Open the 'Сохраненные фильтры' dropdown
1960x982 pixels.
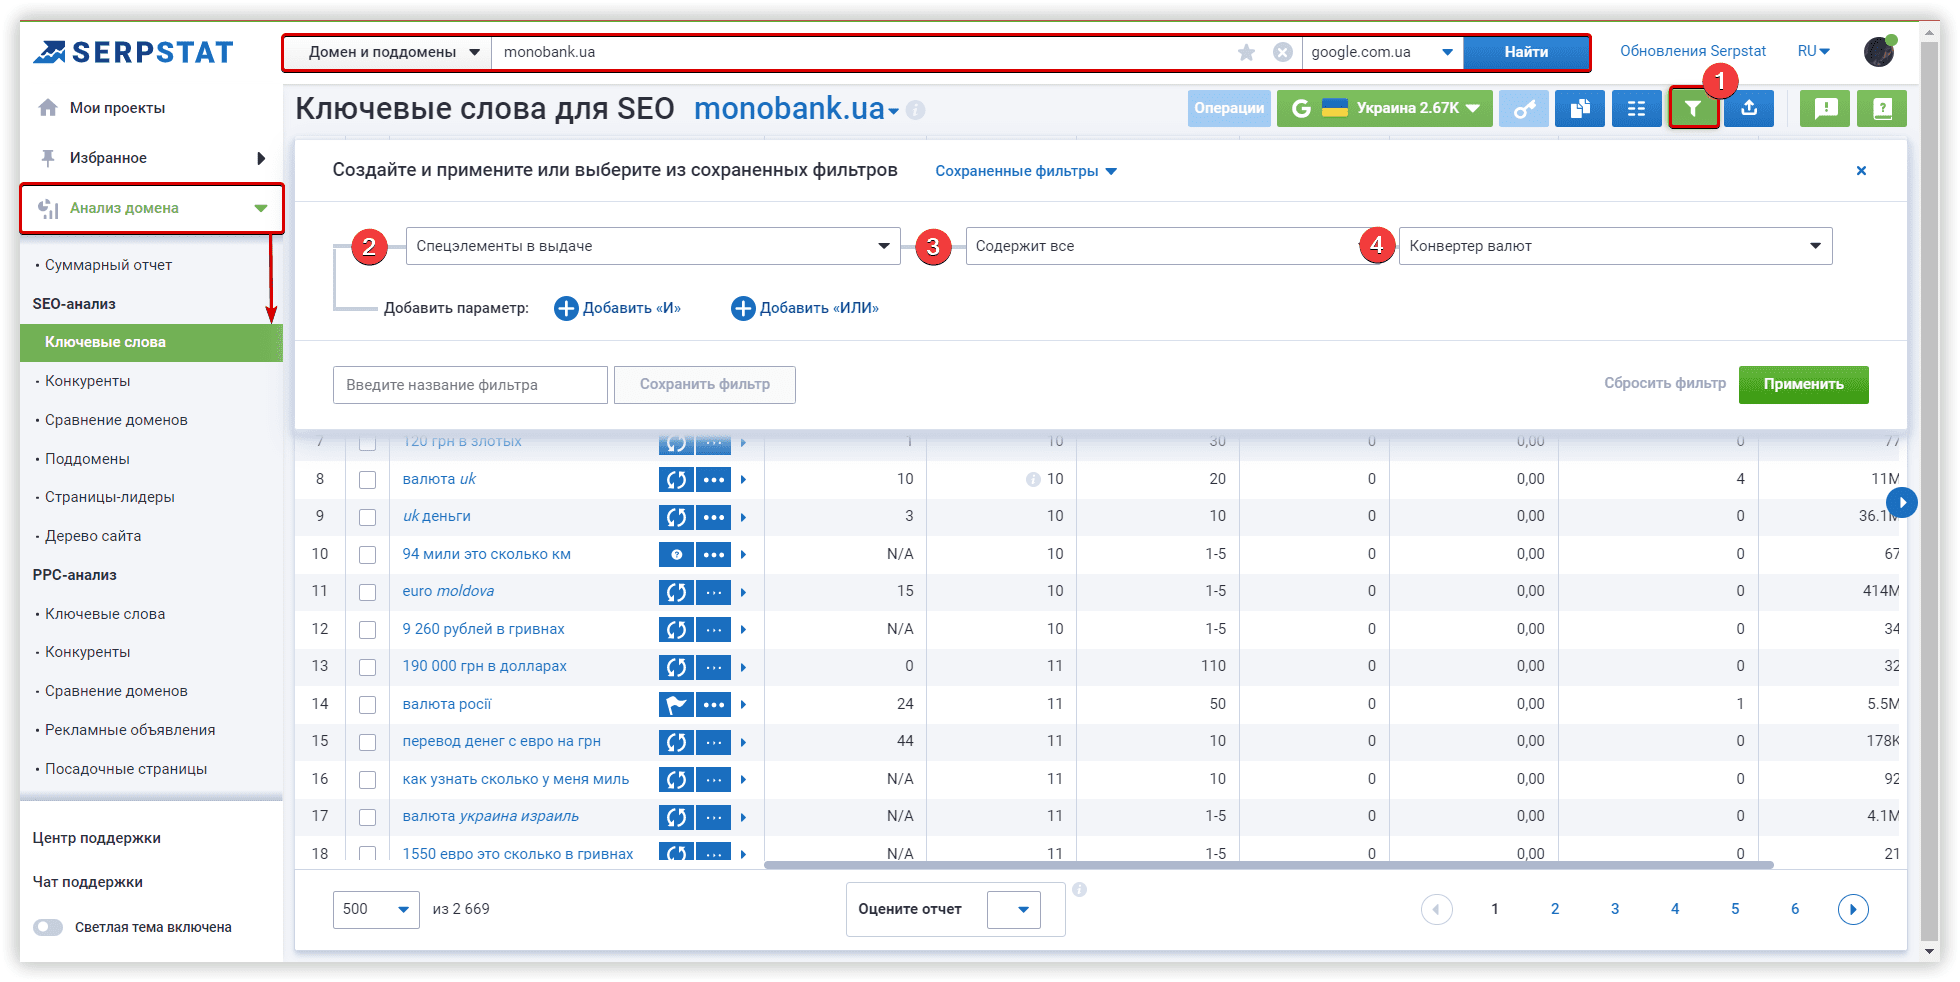pos(1025,171)
